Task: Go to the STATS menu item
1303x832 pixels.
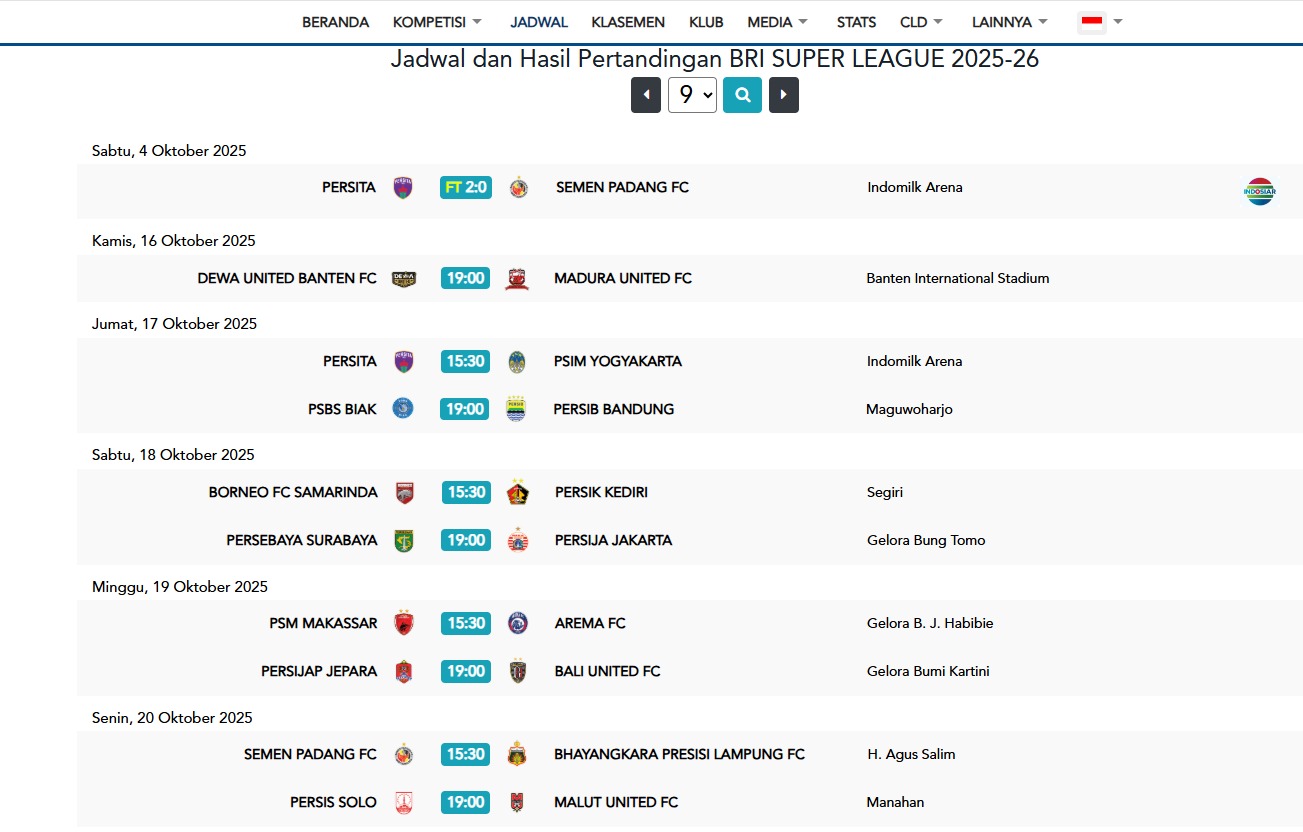Action: pyautogui.click(x=856, y=22)
